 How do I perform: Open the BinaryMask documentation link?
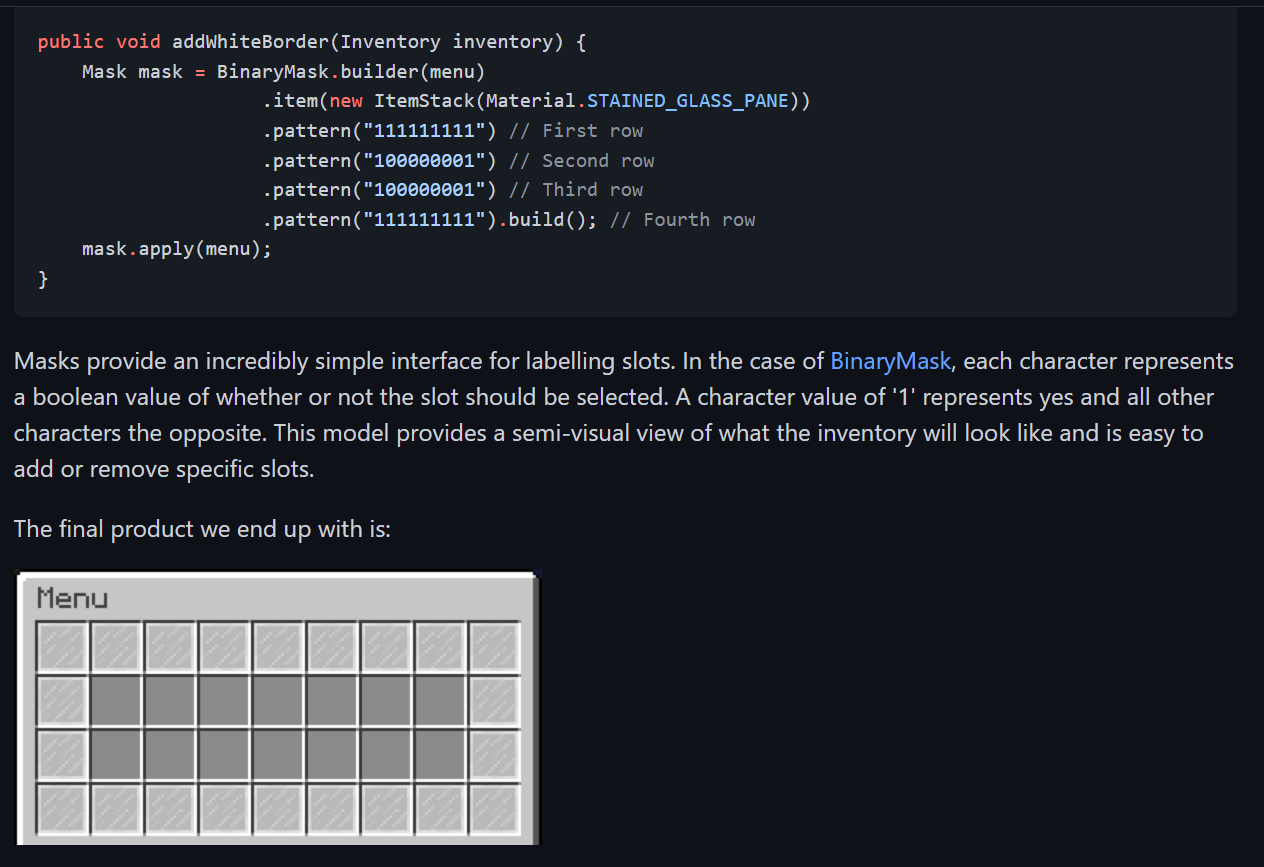click(x=890, y=361)
